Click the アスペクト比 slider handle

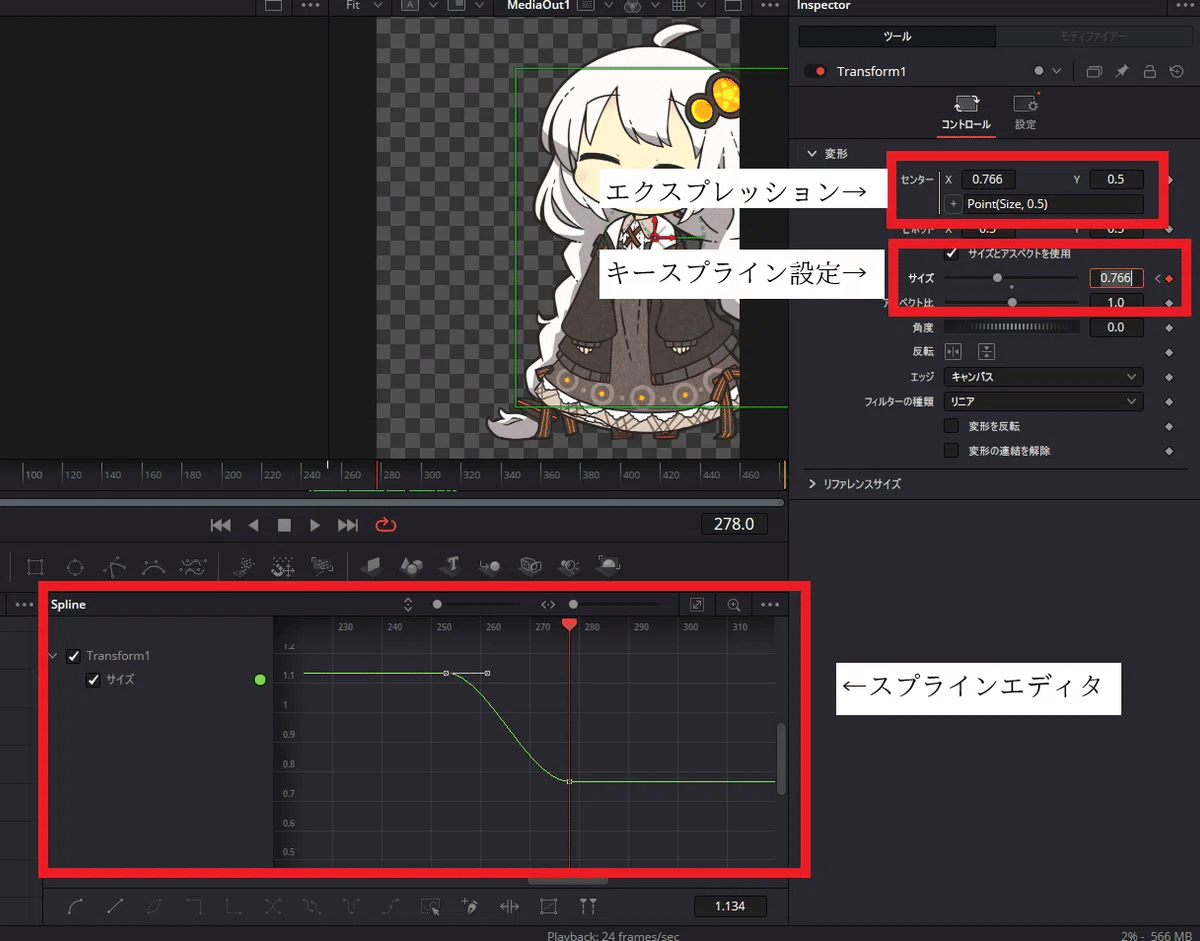(1013, 302)
